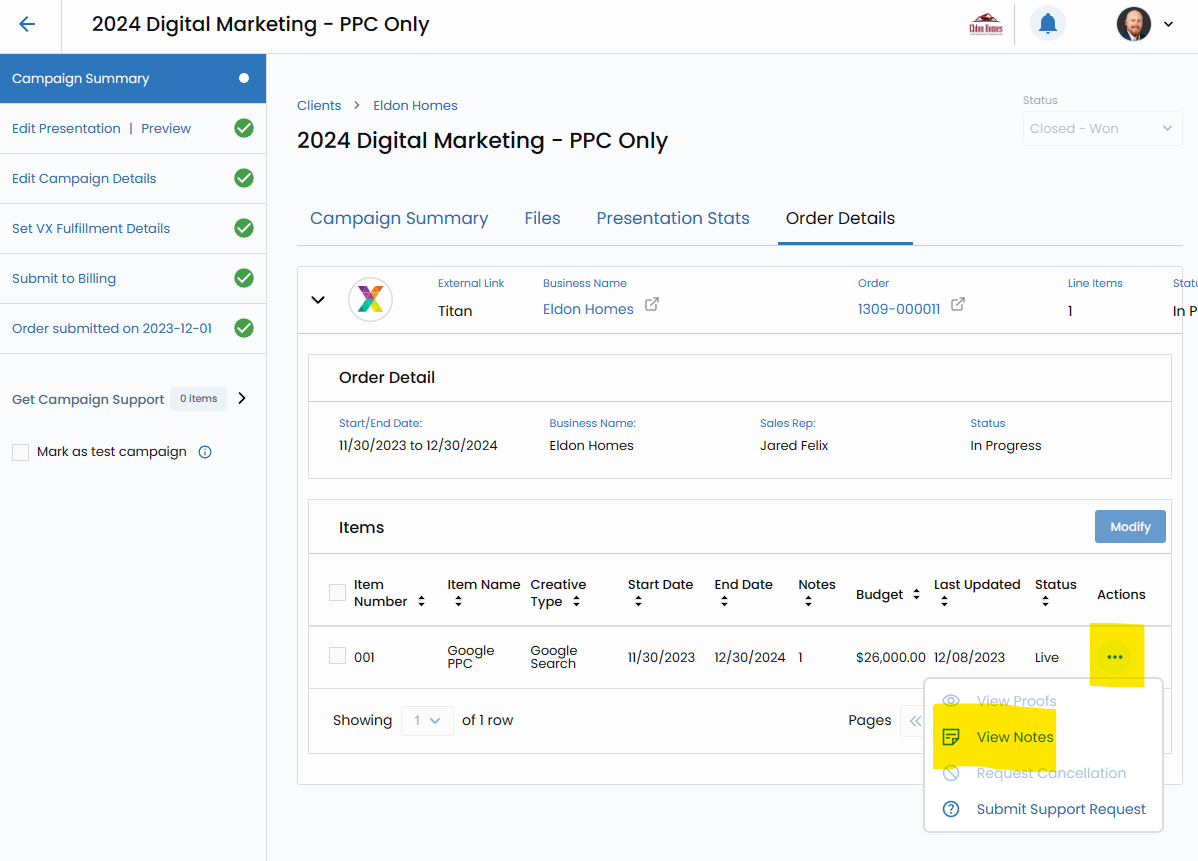The height and width of the screenshot is (861, 1198).
Task: Select all items header checkbox
Action: [337, 593]
